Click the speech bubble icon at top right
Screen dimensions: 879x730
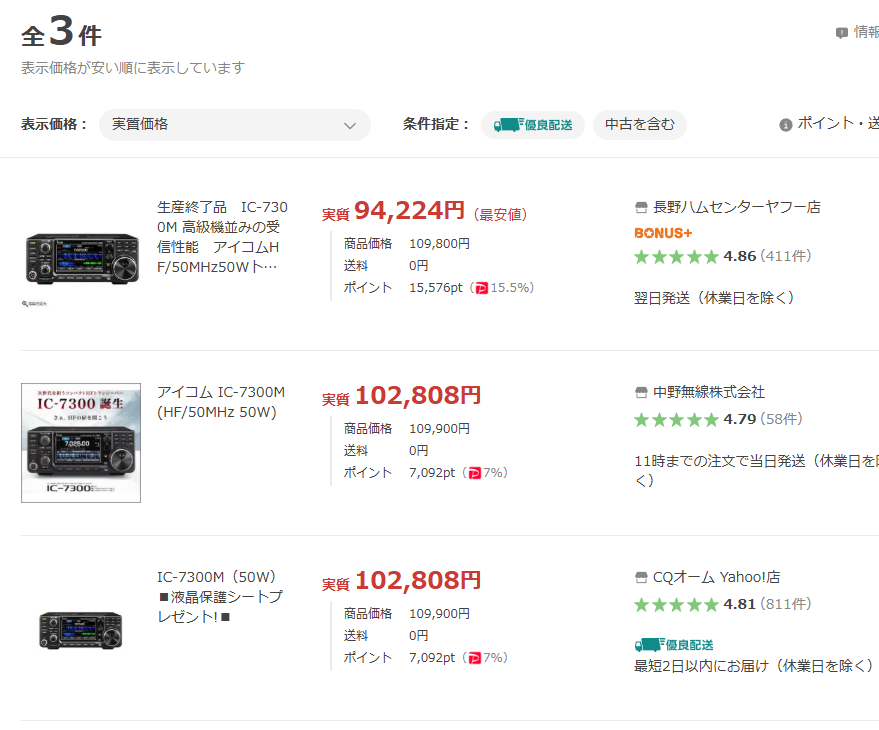841,33
